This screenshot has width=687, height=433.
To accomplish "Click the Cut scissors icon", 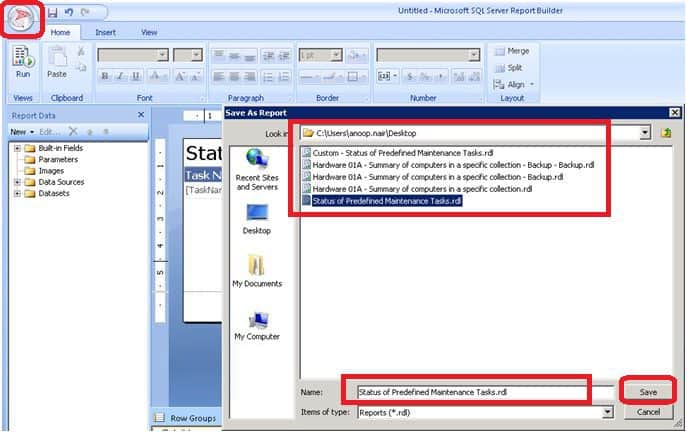I will click(x=81, y=51).
